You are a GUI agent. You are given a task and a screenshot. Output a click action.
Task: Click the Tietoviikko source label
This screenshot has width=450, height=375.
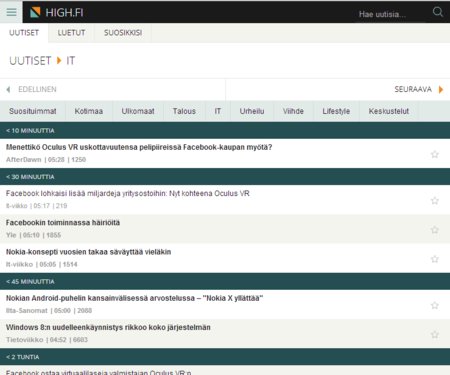click(25, 340)
